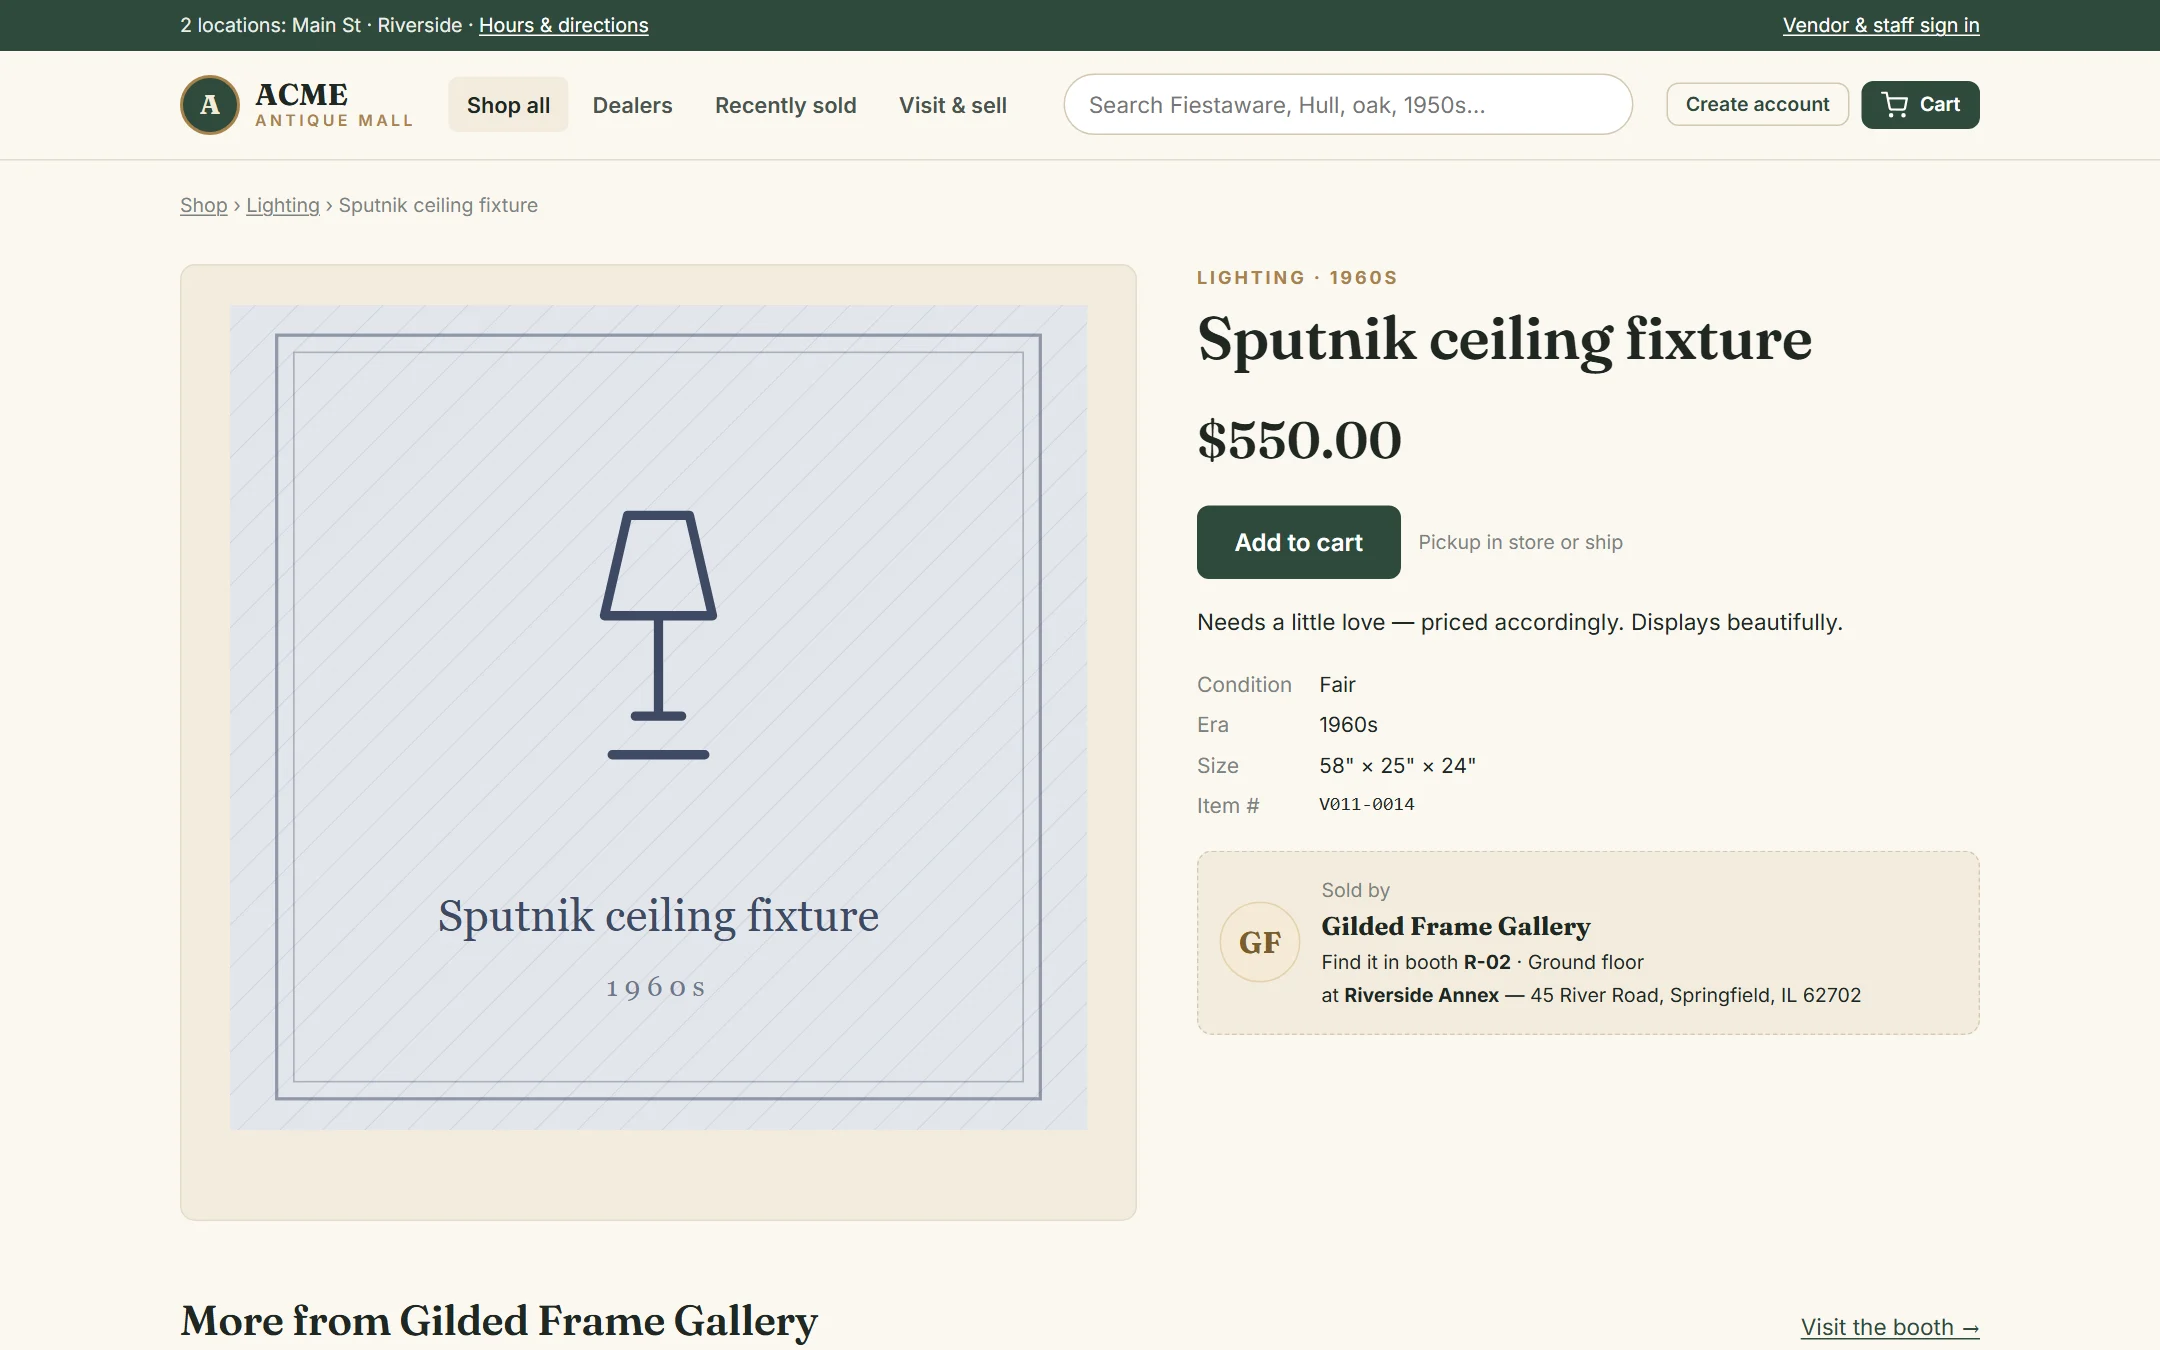The width and height of the screenshot is (2160, 1350).
Task: Click the size value 58" × 25" × 24"
Action: tap(1397, 765)
